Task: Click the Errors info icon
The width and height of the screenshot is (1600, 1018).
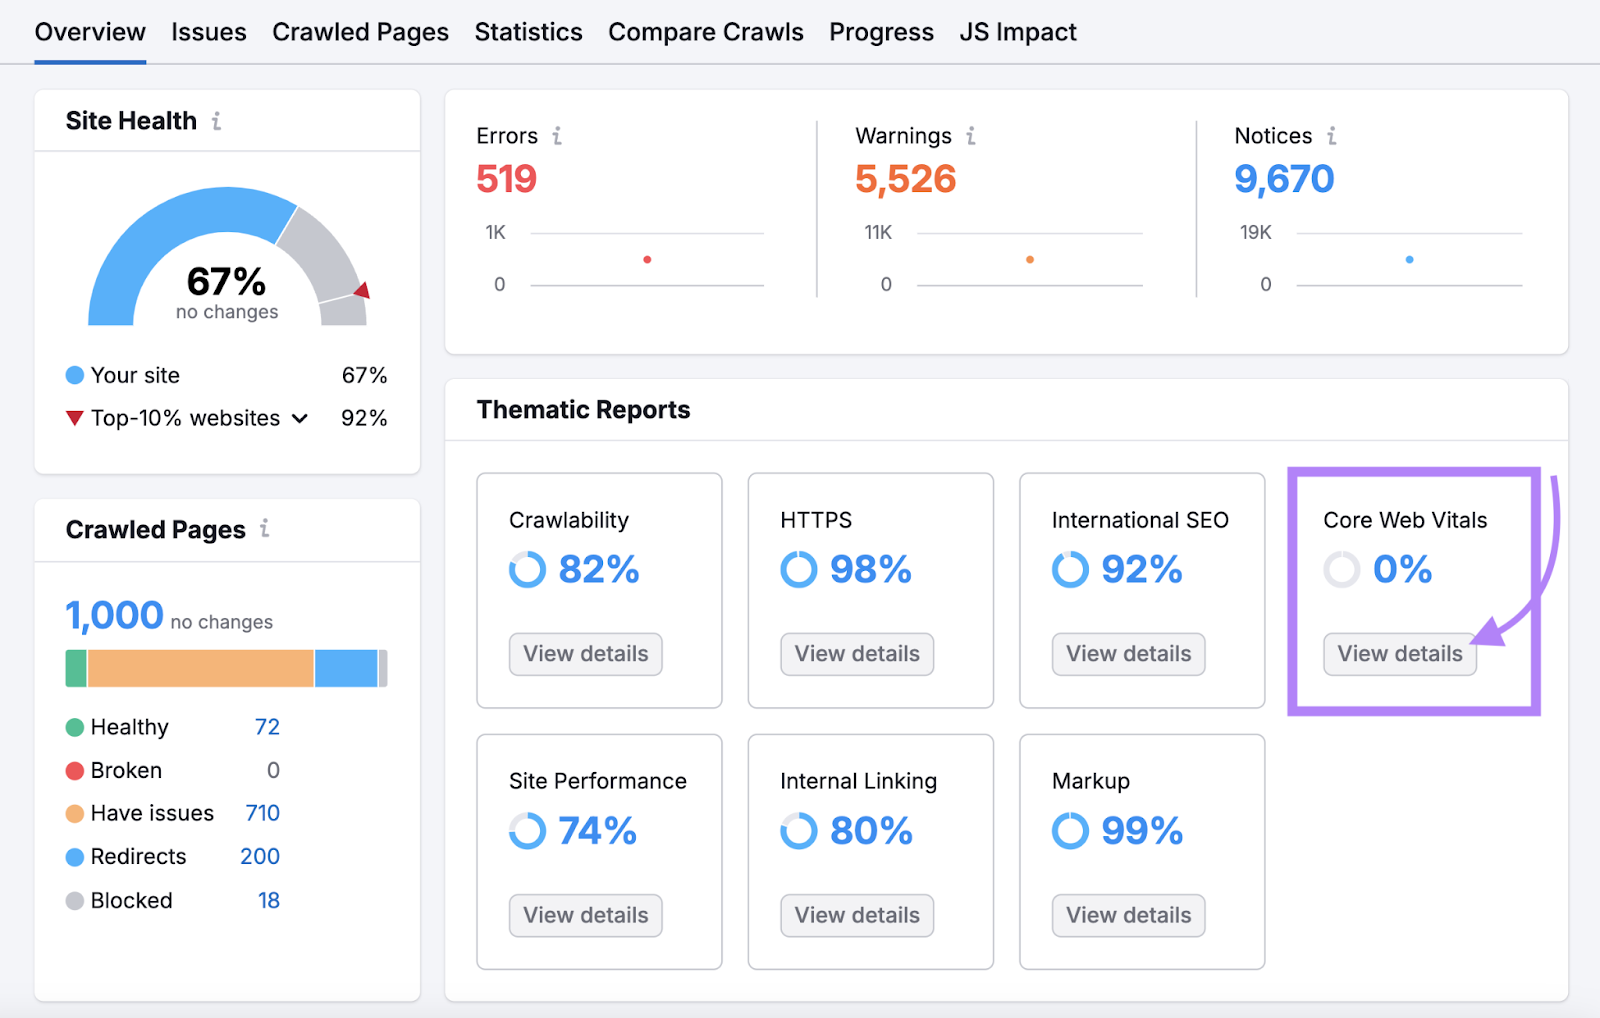Action: (557, 135)
